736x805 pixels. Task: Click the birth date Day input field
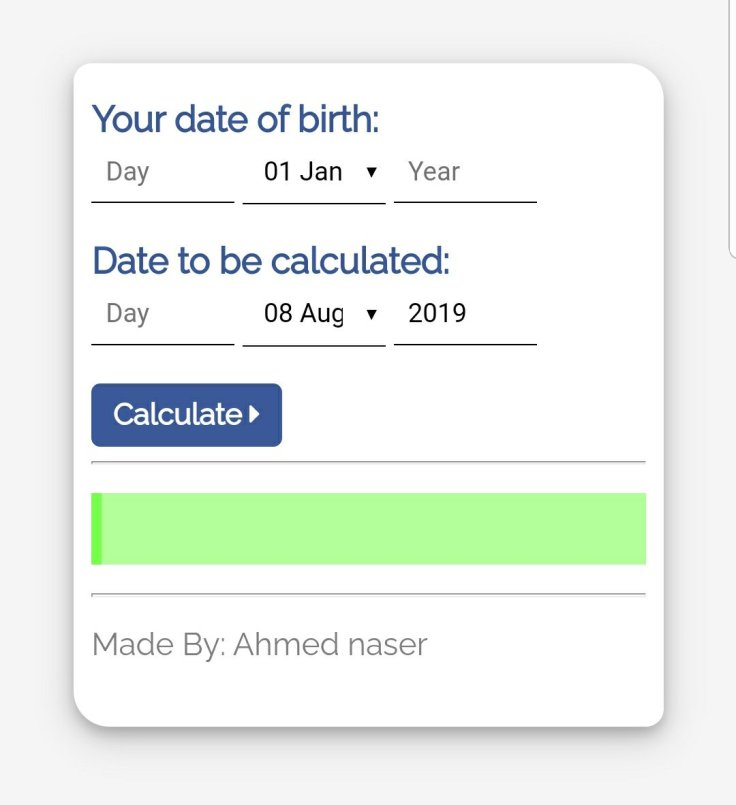[162, 172]
